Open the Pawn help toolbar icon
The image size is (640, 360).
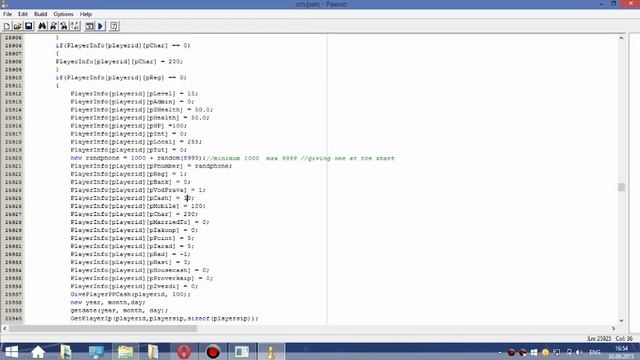point(114,26)
